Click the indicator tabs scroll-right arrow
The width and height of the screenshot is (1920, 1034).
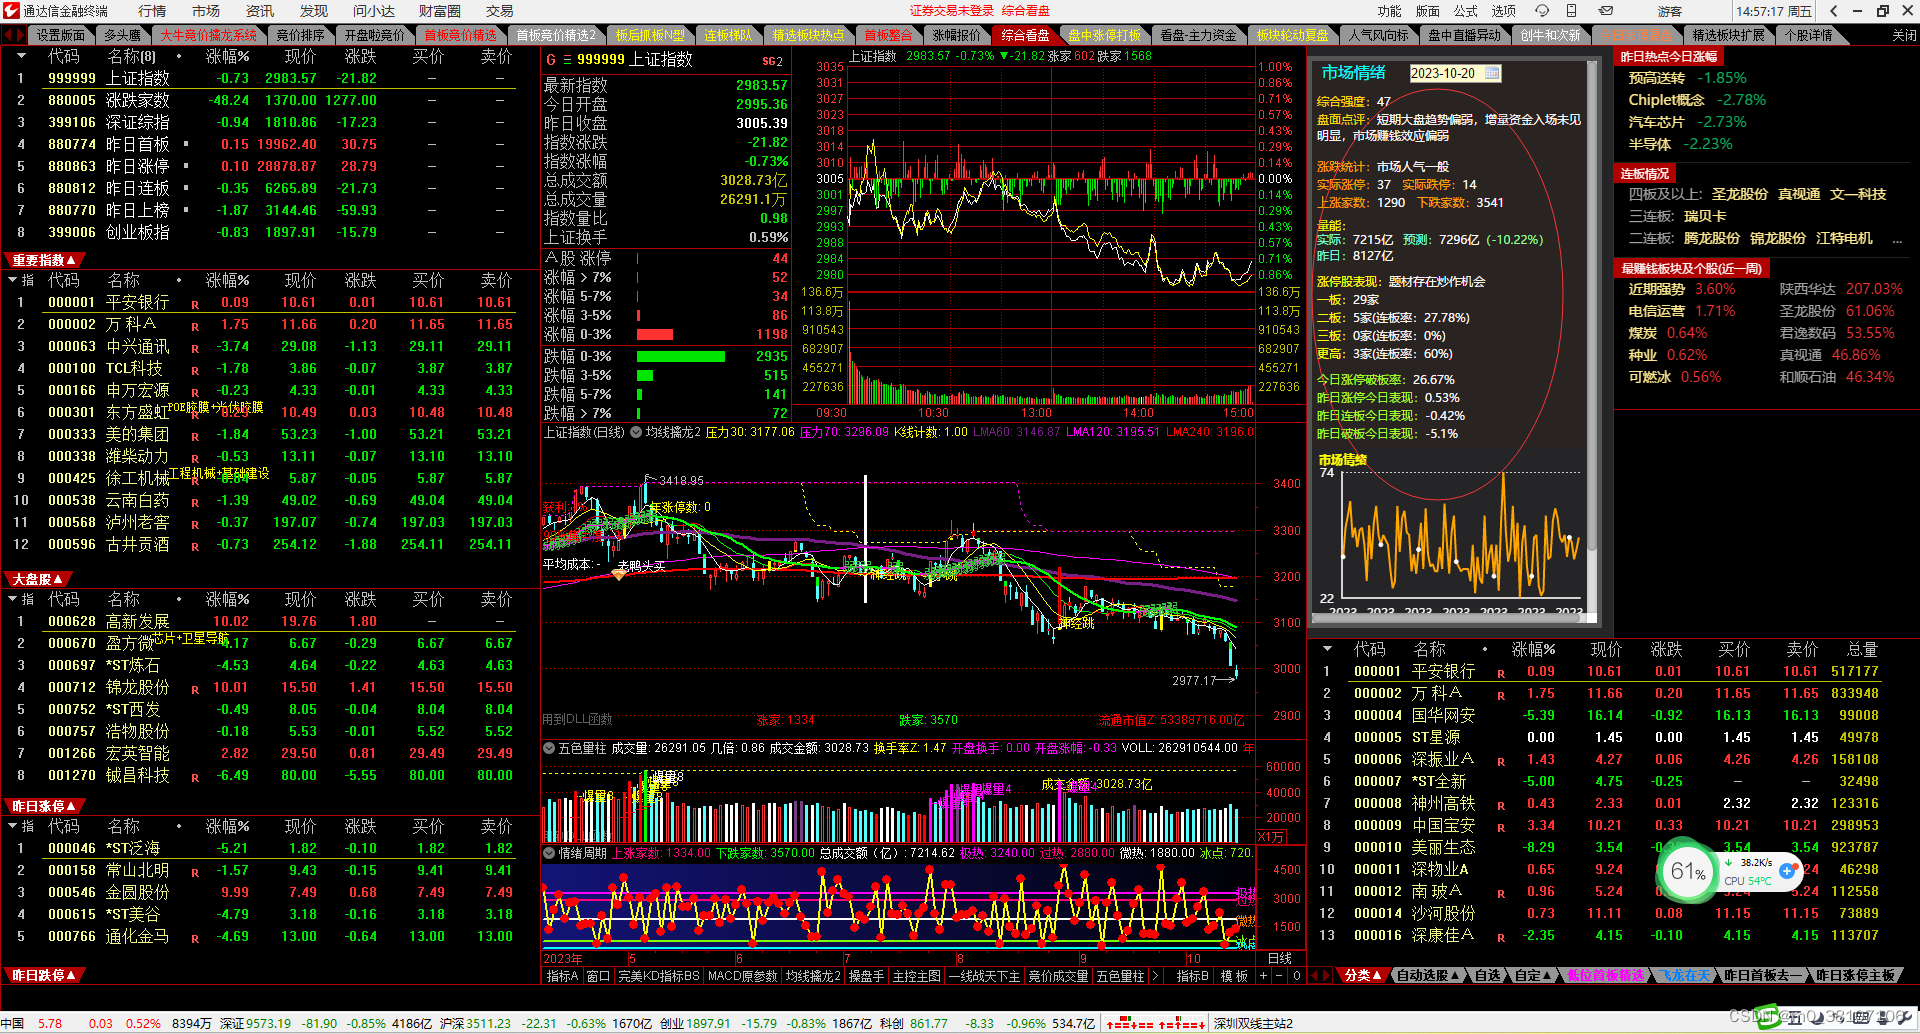click(x=1156, y=976)
